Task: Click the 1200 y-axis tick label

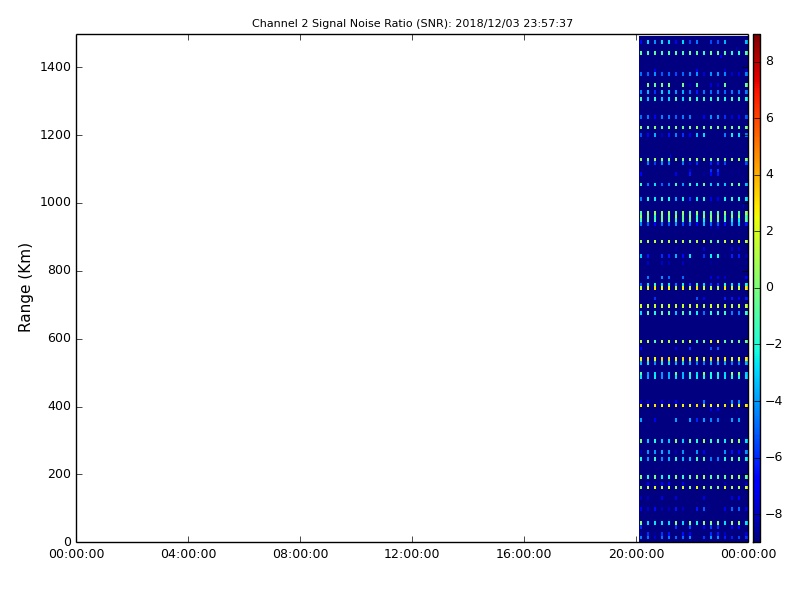Action: click(x=56, y=135)
